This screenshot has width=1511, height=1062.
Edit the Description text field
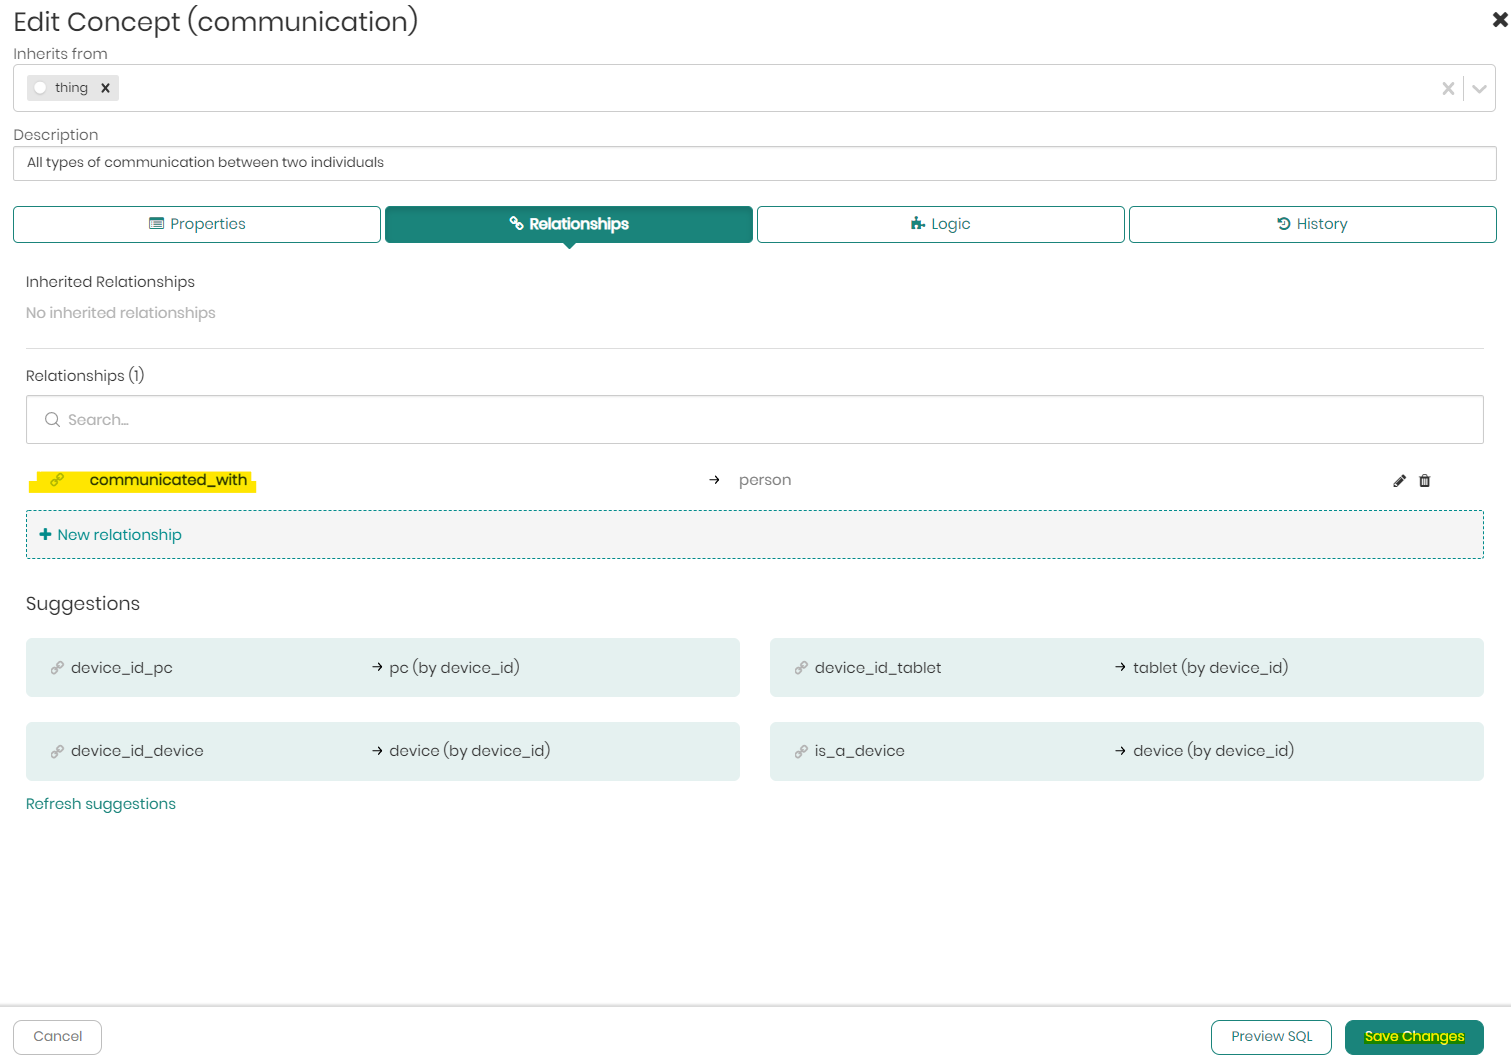click(754, 163)
